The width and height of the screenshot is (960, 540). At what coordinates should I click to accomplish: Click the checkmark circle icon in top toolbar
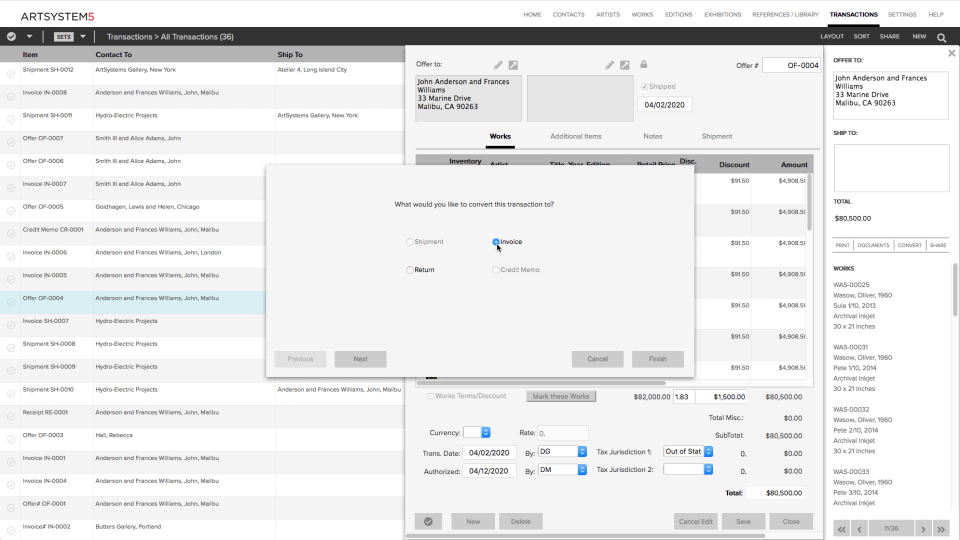click(x=11, y=37)
